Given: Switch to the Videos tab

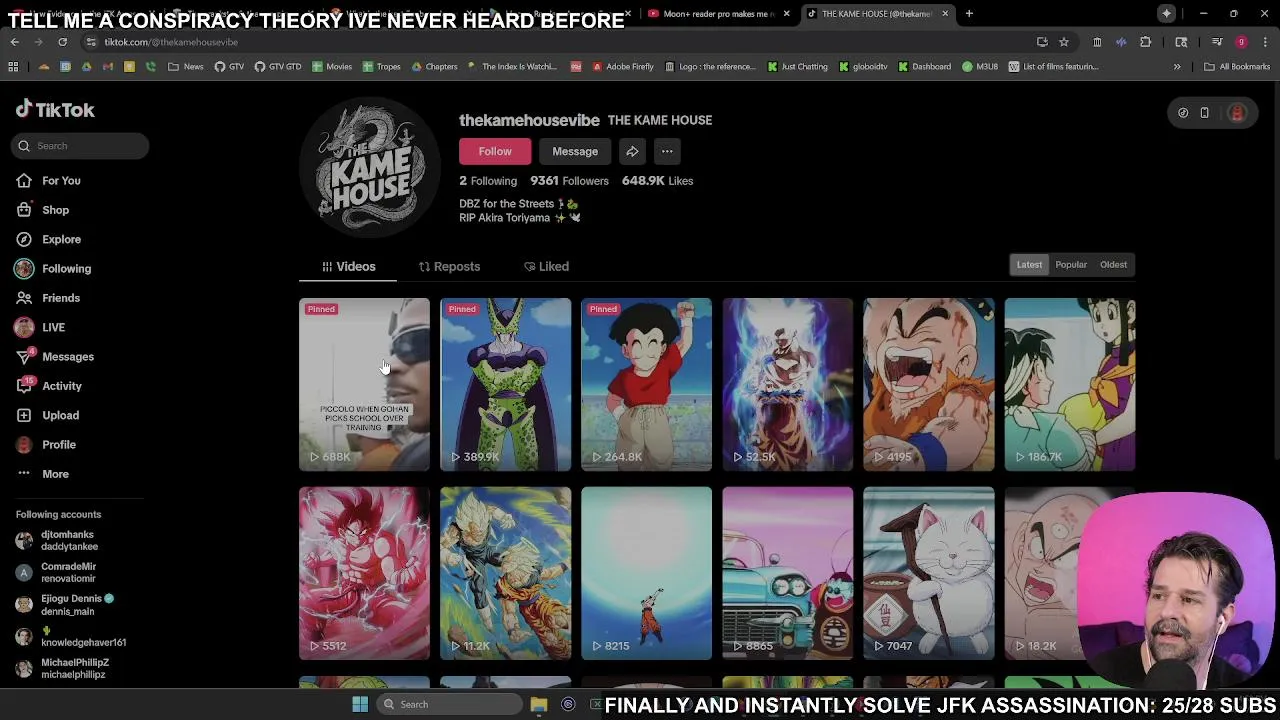Looking at the screenshot, I should coord(349,267).
